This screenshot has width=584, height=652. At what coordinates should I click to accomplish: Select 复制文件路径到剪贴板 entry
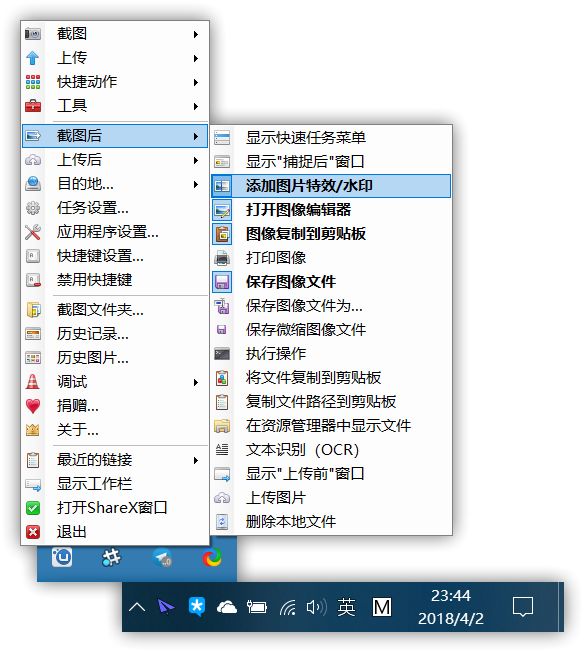pyautogui.click(x=331, y=402)
